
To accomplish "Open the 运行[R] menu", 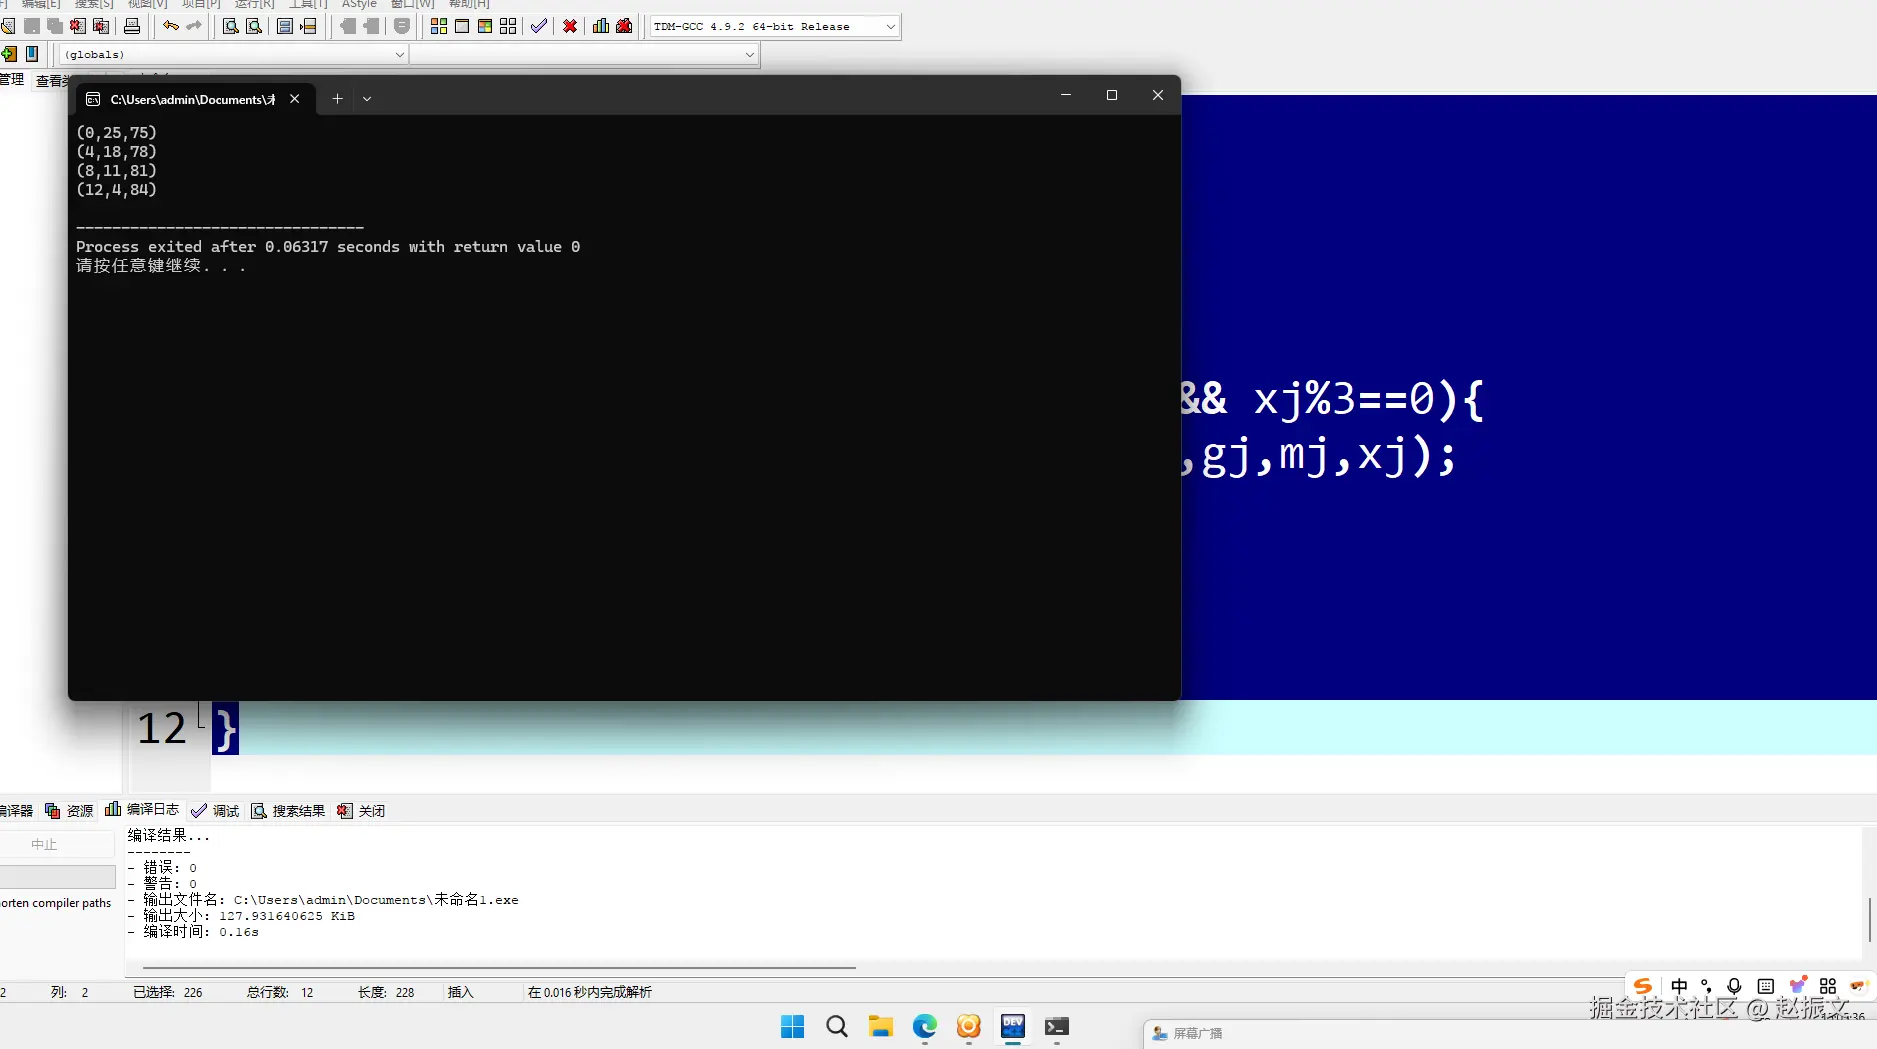I will [x=254, y=4].
